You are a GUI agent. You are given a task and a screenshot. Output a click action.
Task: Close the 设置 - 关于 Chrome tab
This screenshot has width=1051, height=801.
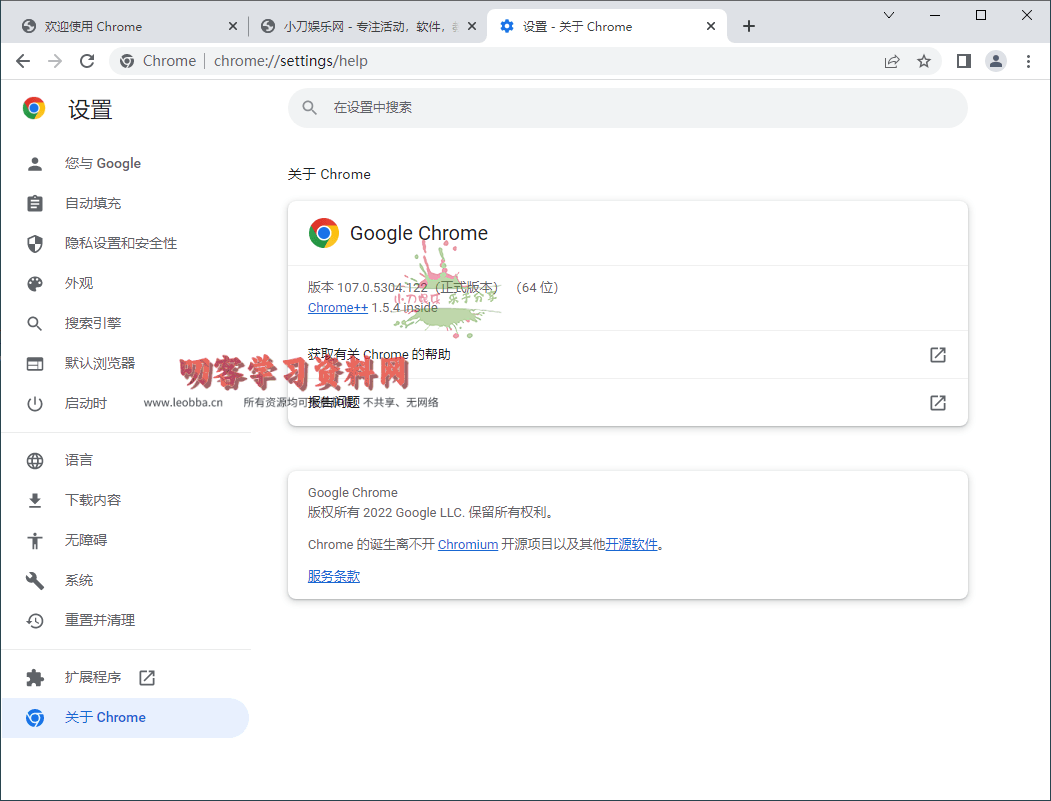click(711, 26)
